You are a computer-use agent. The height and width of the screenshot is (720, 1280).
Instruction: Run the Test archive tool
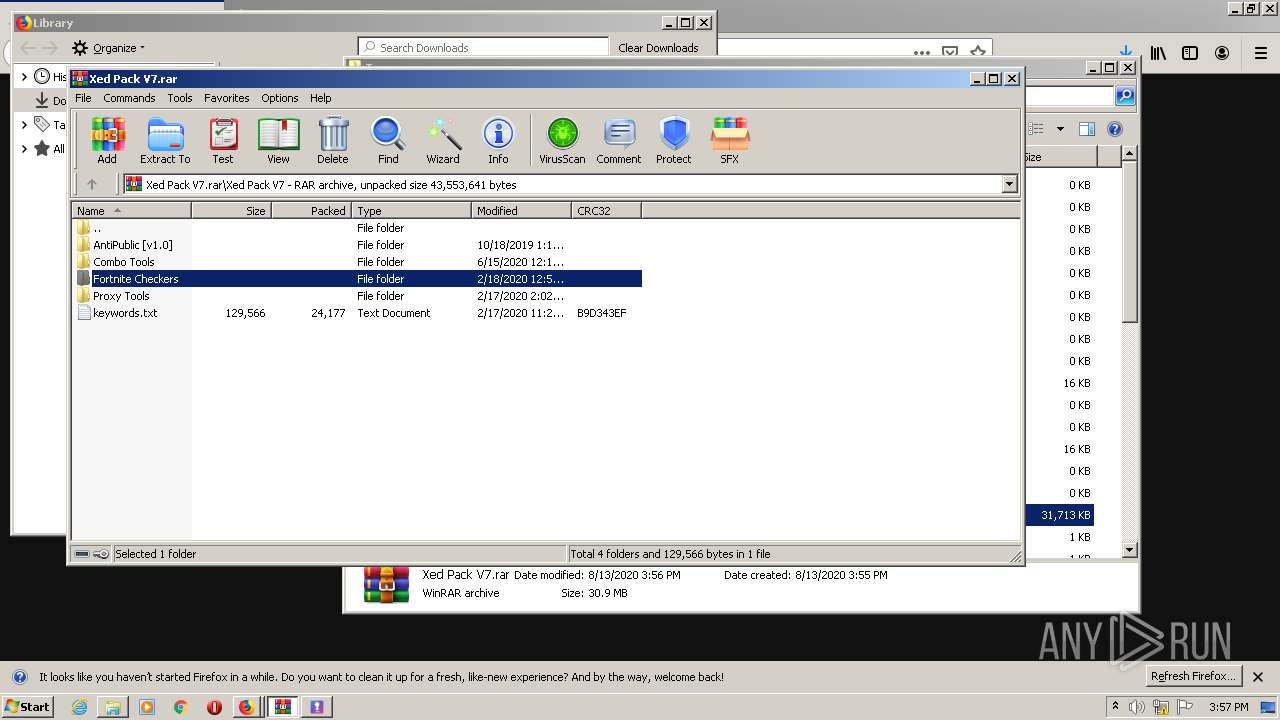pyautogui.click(x=223, y=140)
